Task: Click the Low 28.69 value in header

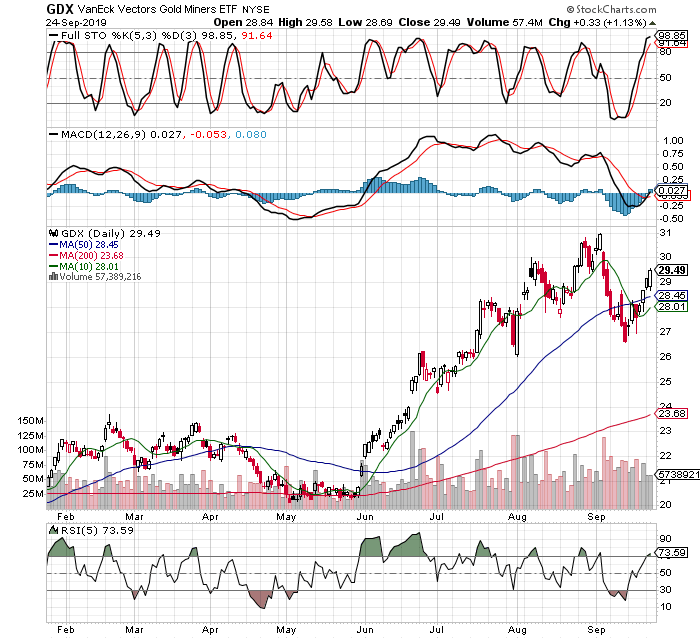Action: [x=366, y=22]
